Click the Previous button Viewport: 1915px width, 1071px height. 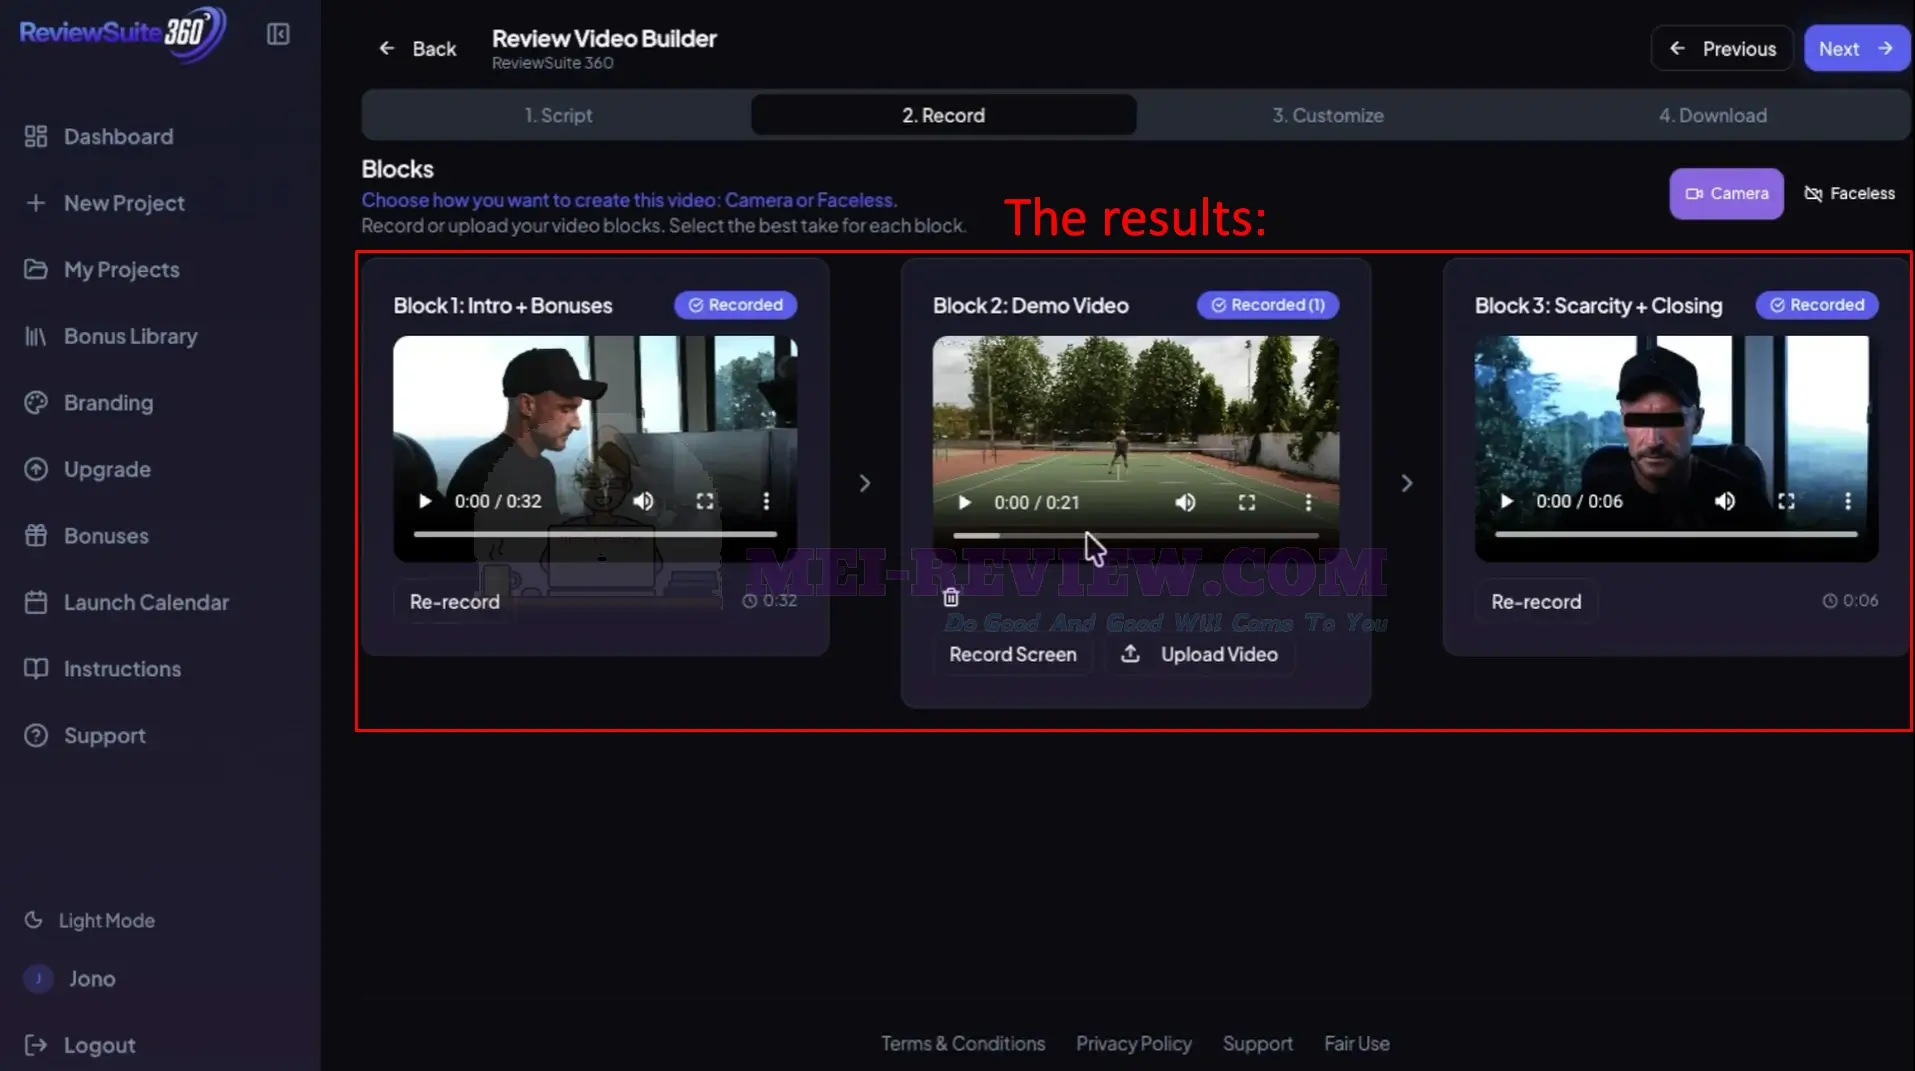coord(1722,48)
